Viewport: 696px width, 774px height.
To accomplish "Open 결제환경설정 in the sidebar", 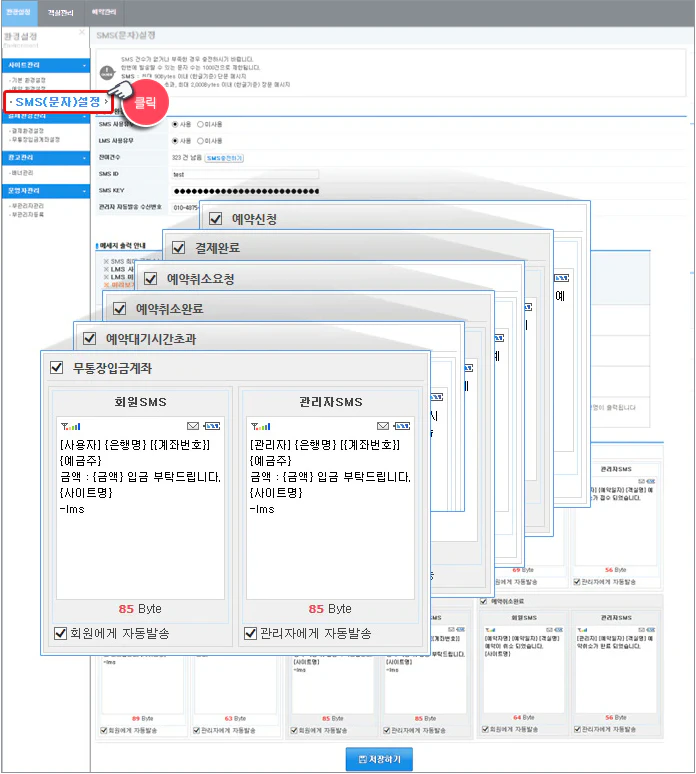I will click(x=27, y=131).
